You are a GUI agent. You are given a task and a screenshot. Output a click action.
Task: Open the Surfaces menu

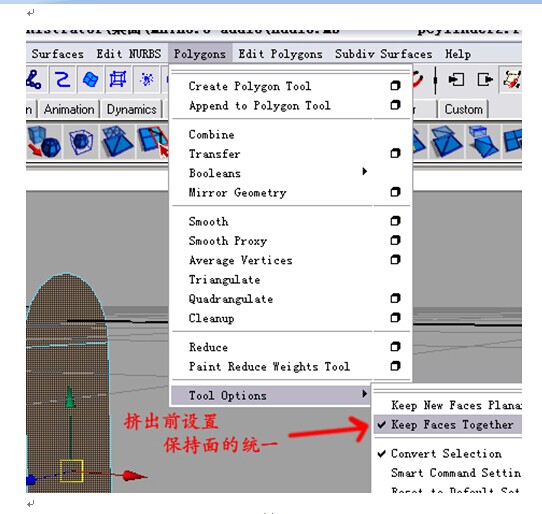click(x=57, y=54)
